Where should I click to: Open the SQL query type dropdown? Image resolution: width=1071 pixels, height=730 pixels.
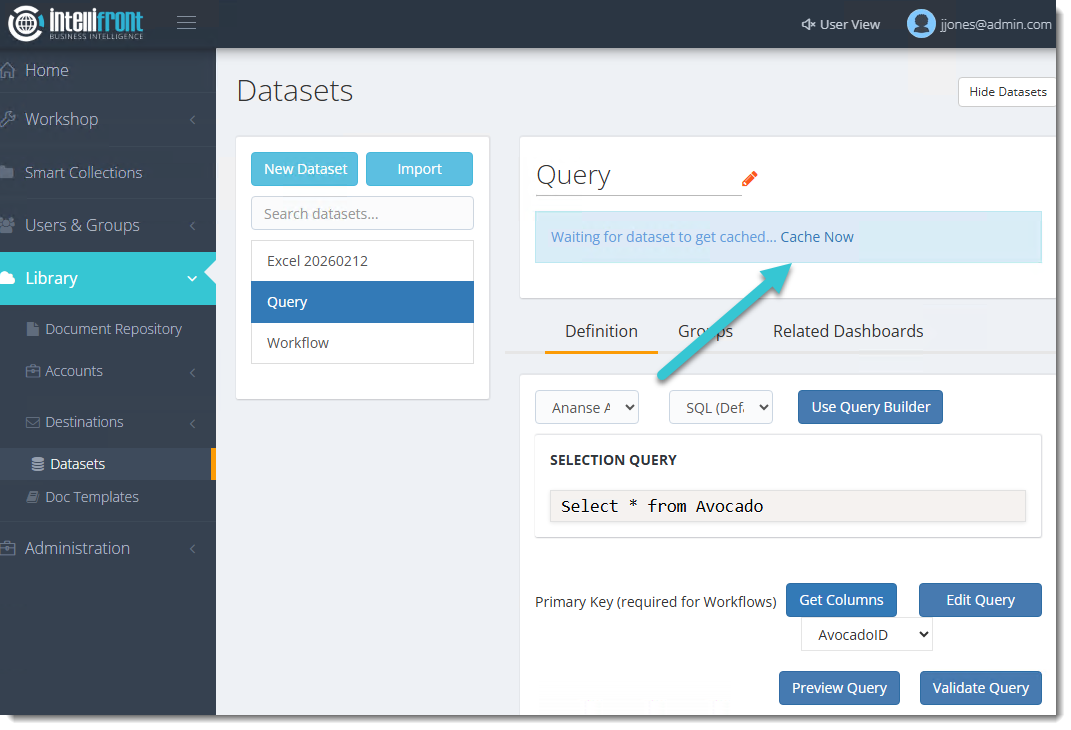(720, 407)
